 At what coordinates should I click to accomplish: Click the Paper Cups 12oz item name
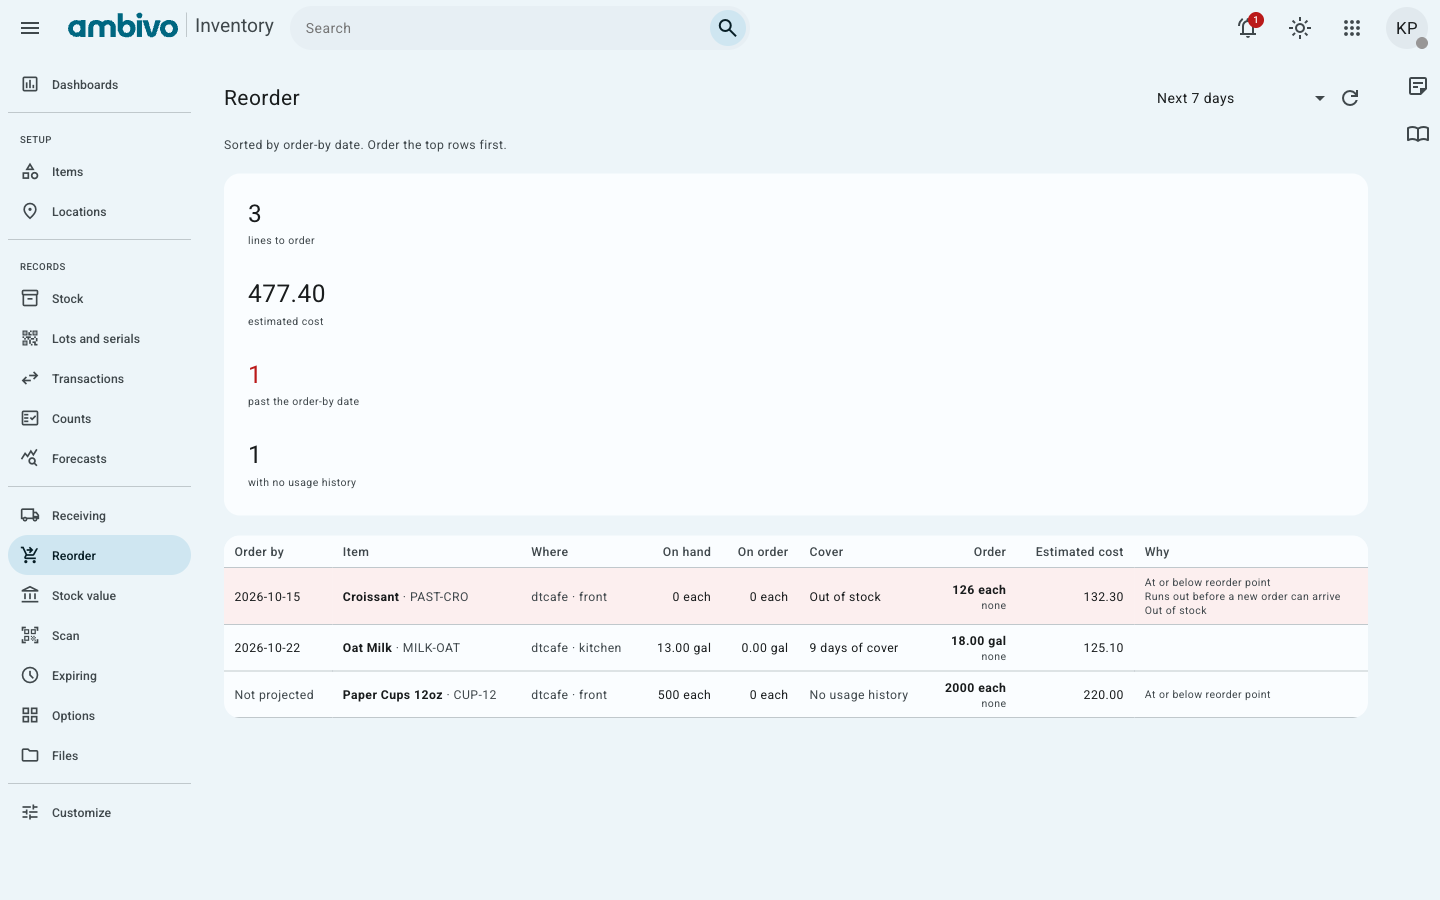coord(392,695)
